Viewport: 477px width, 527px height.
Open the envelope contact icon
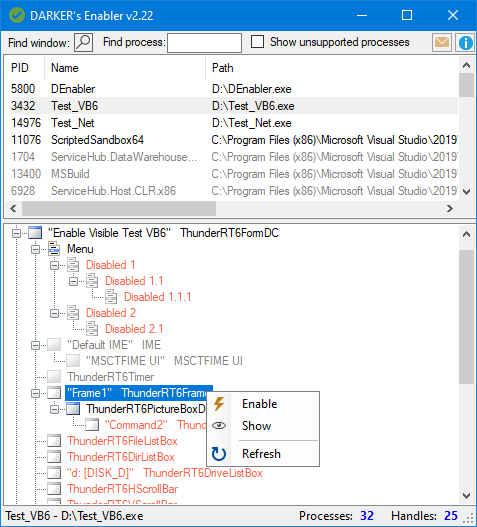[x=441, y=43]
